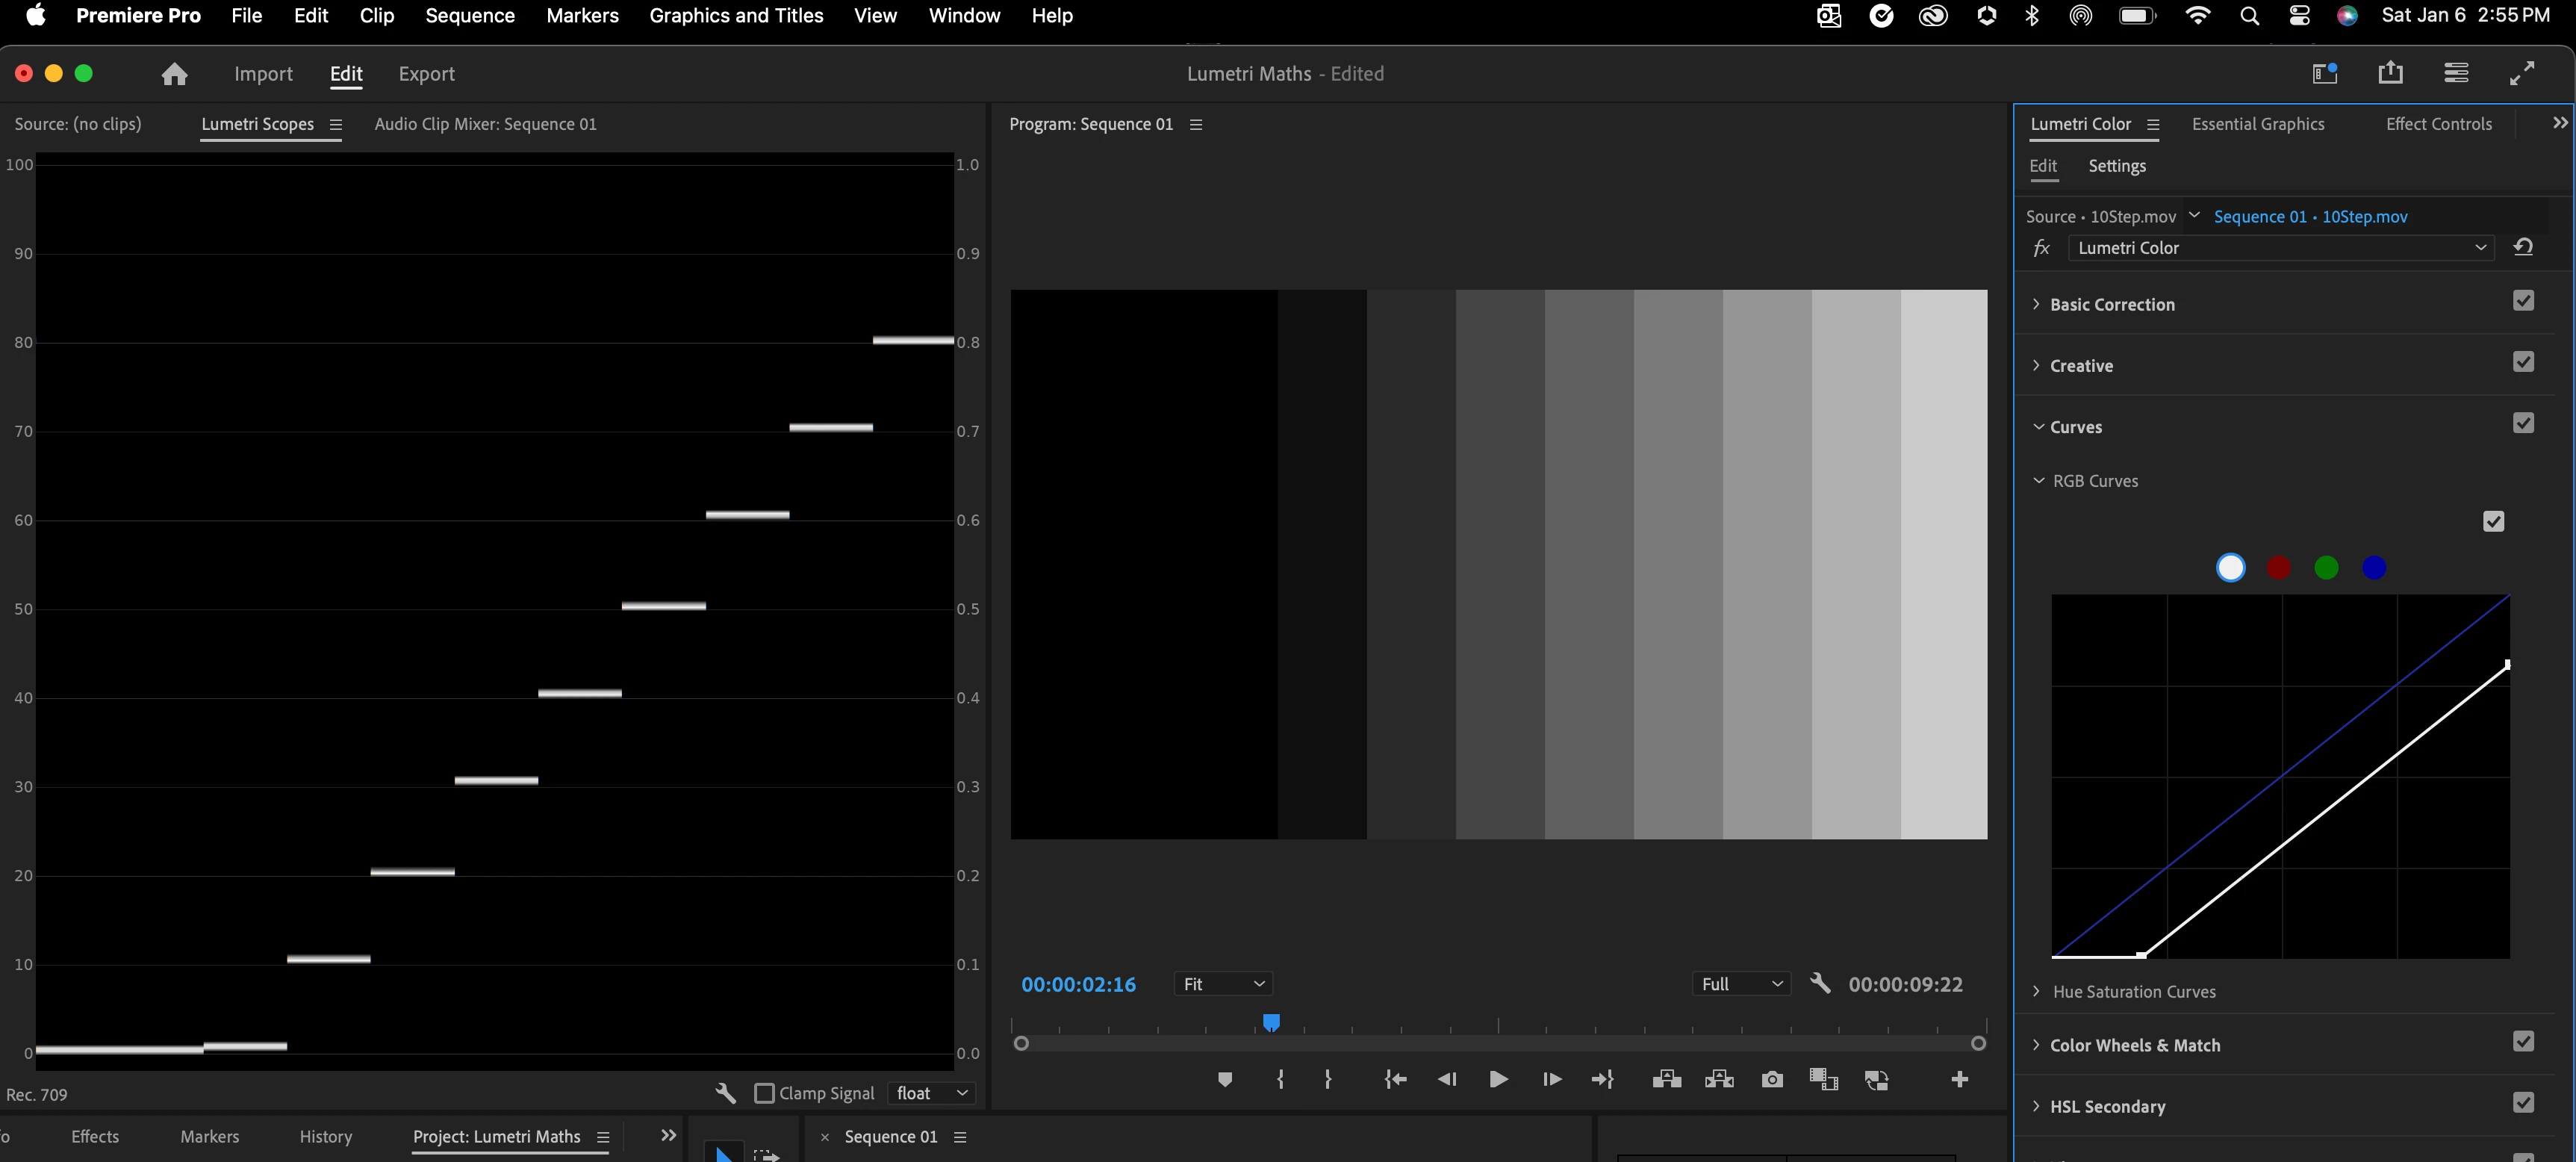
Task: Disable the Basic Correction checkbox
Action: point(2523,301)
